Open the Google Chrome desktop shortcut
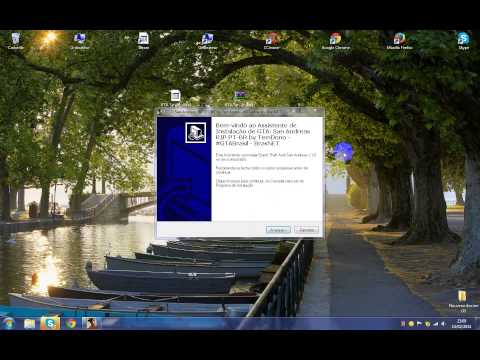This screenshot has width=480, height=360. pos(335,41)
